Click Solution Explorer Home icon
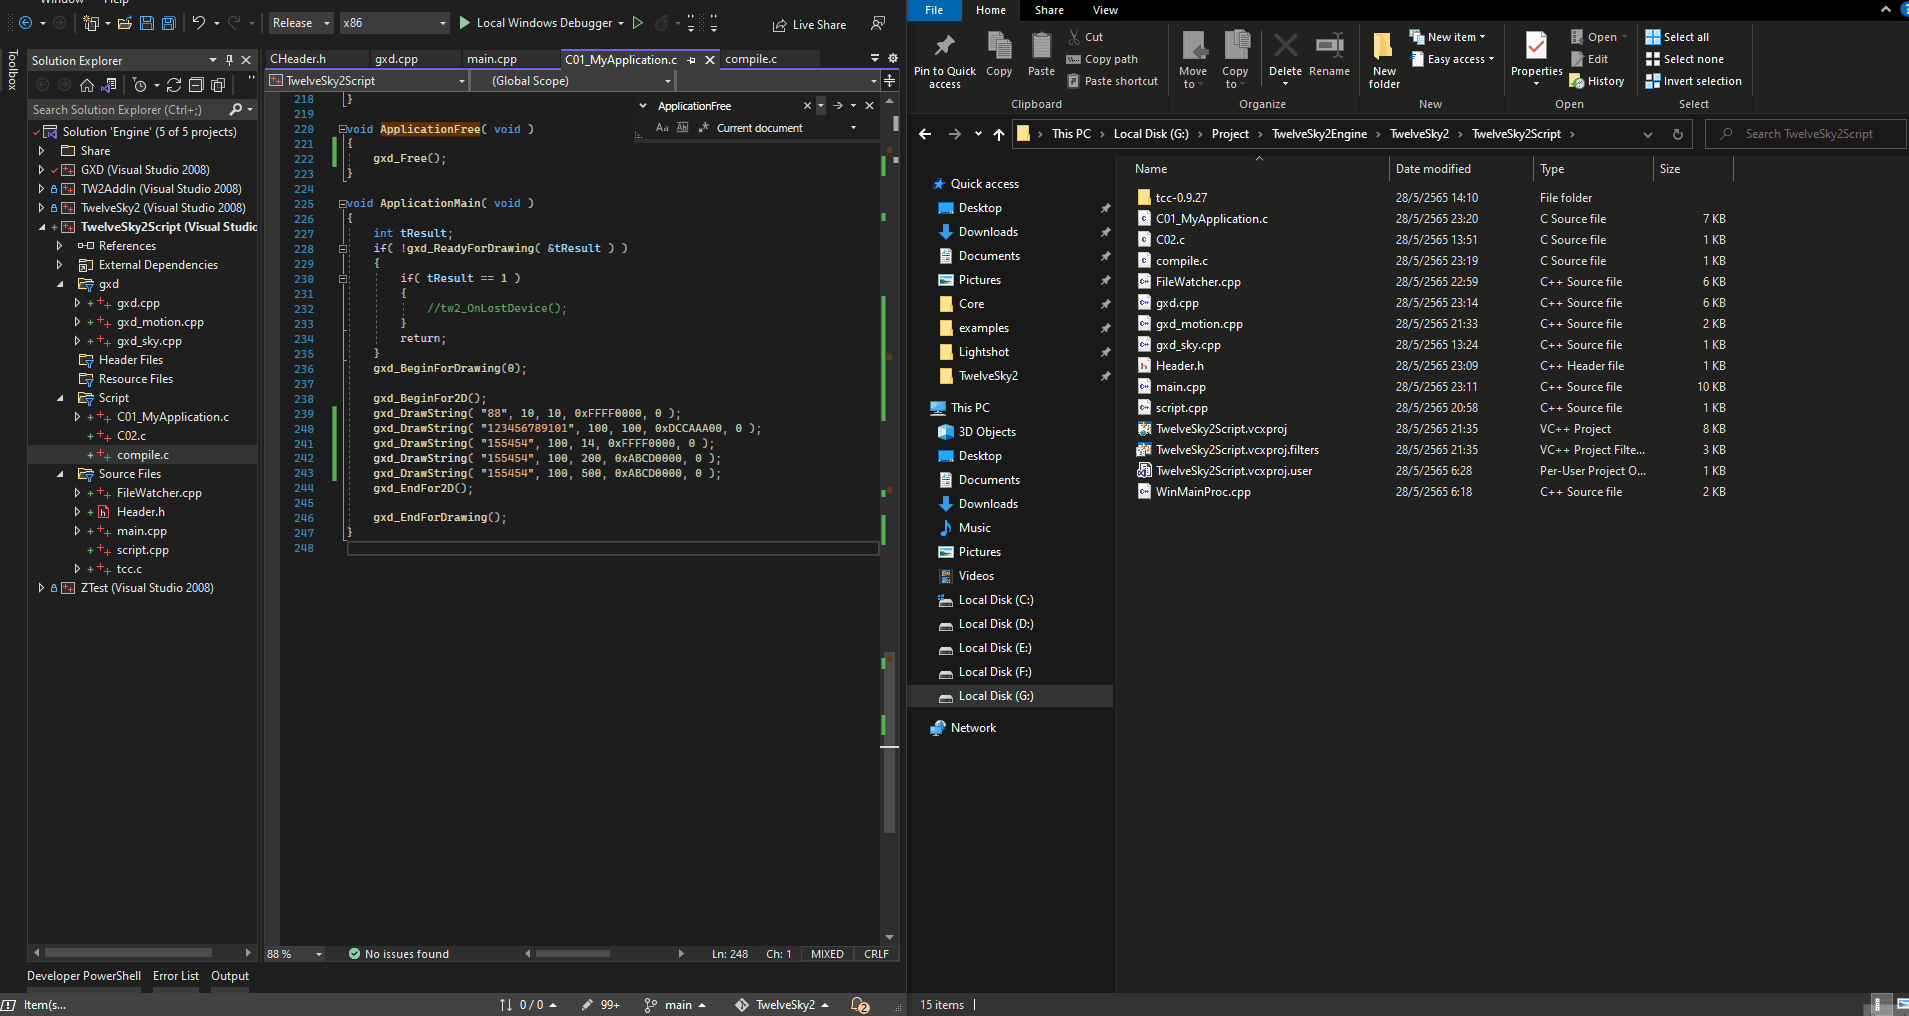This screenshot has width=1909, height=1016. pyautogui.click(x=87, y=85)
